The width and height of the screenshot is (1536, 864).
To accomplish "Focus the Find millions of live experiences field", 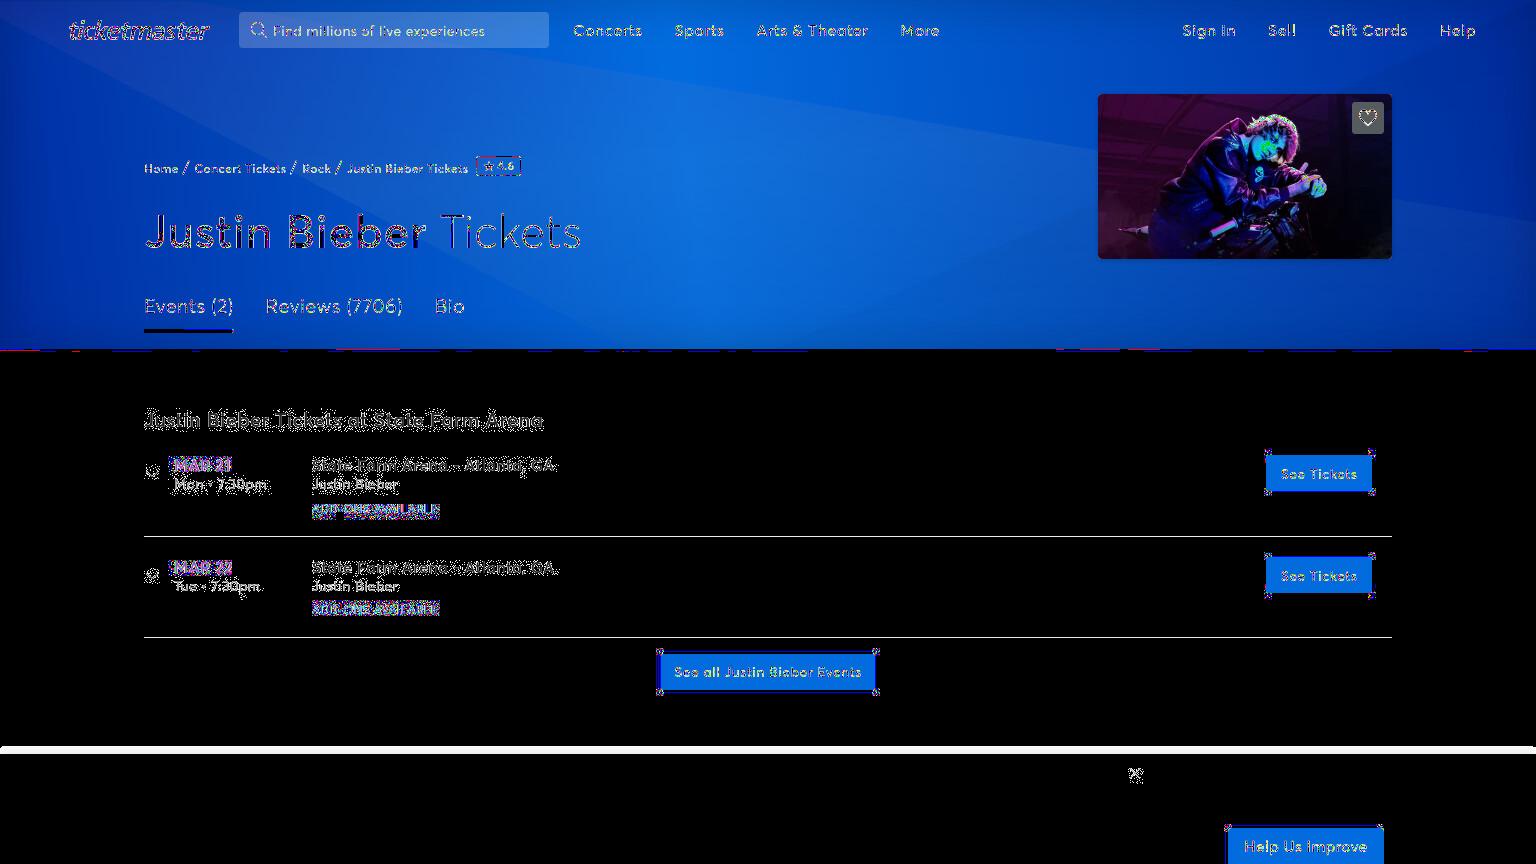I will tap(394, 30).
